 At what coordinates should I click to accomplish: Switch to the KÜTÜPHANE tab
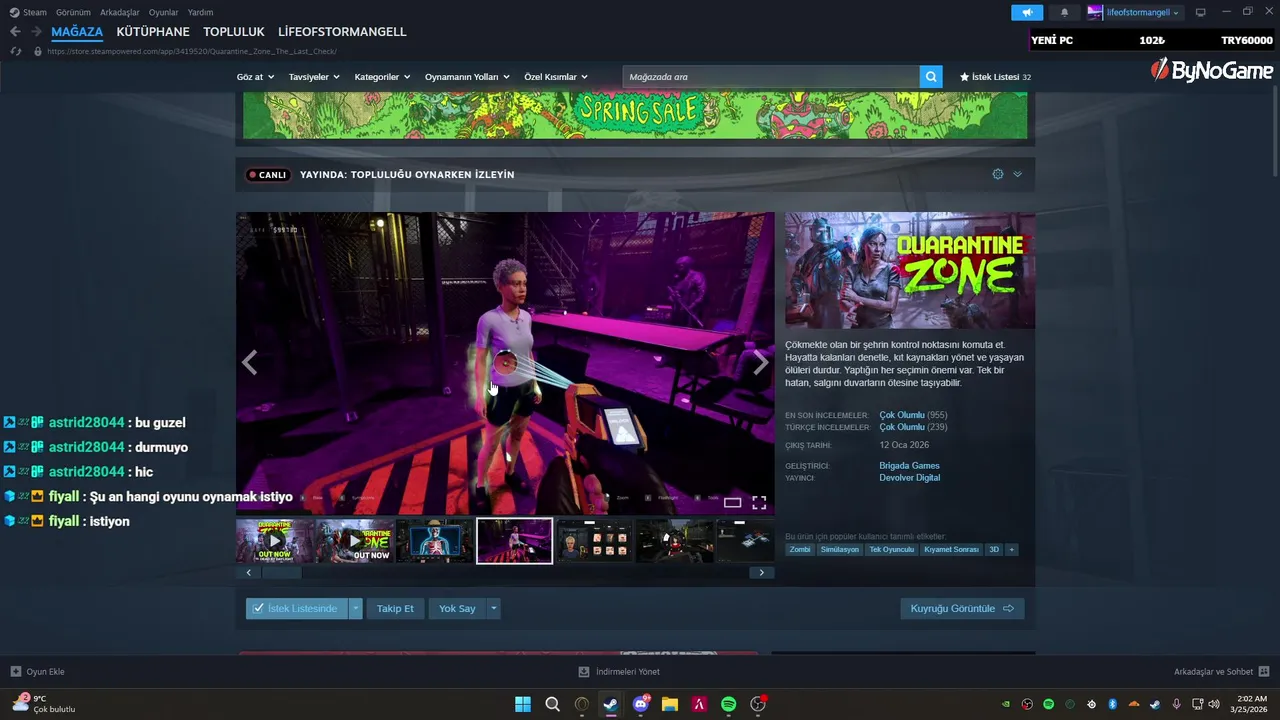pyautogui.click(x=153, y=32)
